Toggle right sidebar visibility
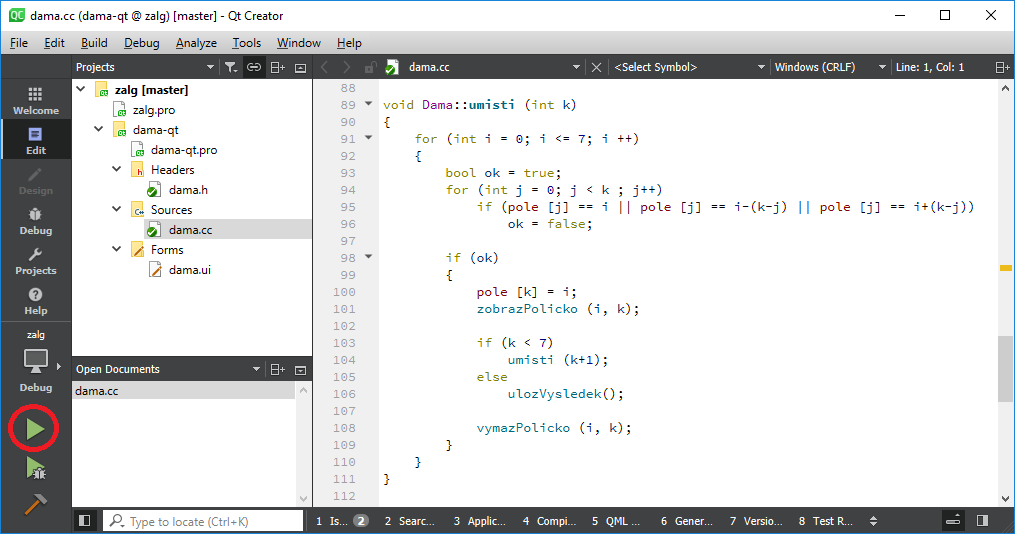 coord(983,520)
